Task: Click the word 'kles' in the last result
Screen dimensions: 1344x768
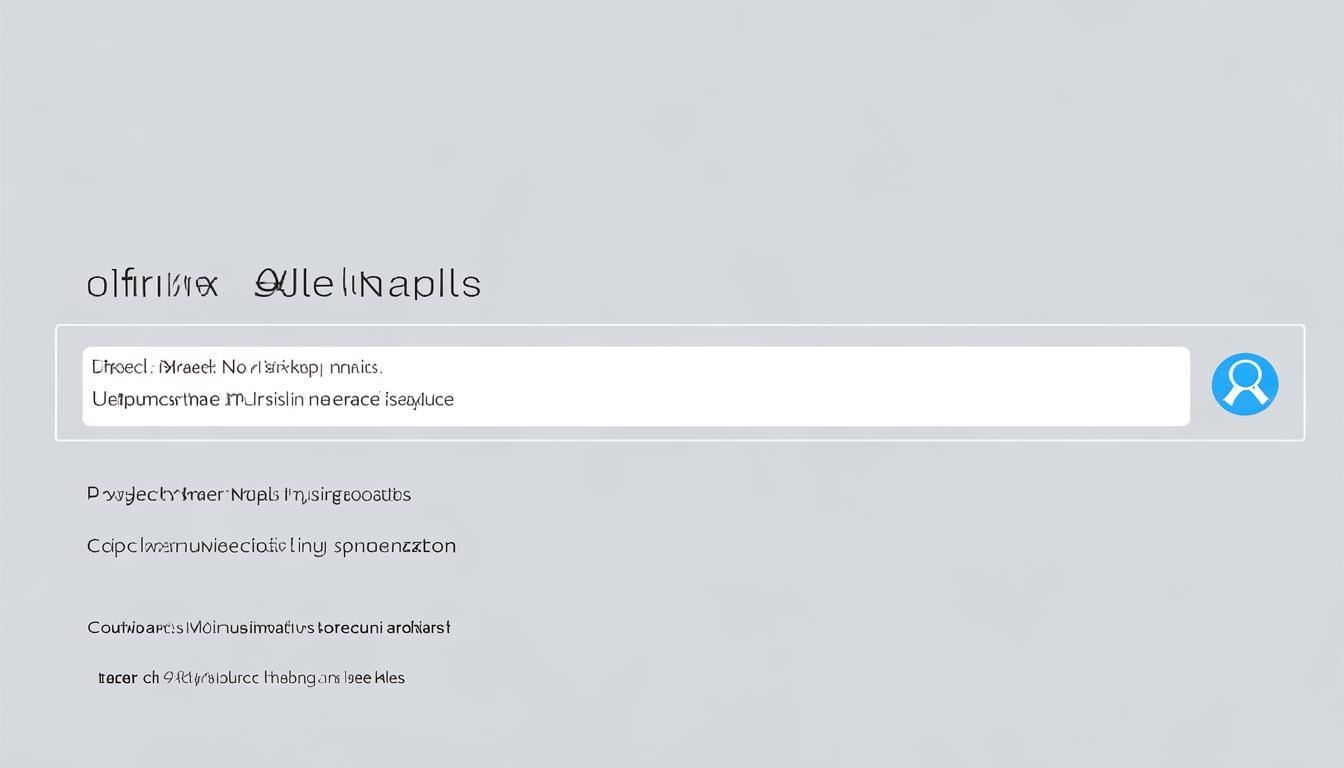Action: (x=390, y=678)
